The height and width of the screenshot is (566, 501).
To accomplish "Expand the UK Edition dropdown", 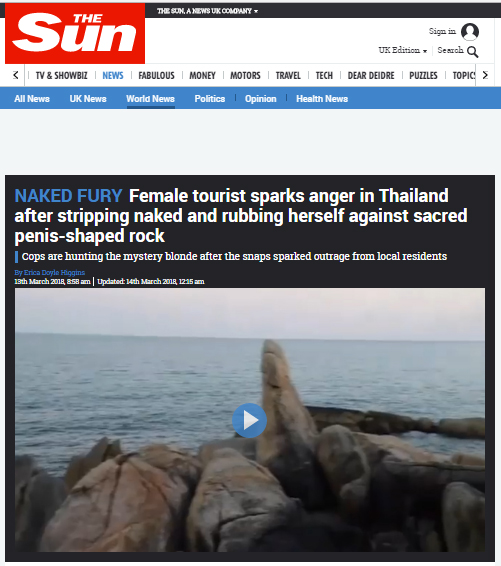I will coord(402,50).
